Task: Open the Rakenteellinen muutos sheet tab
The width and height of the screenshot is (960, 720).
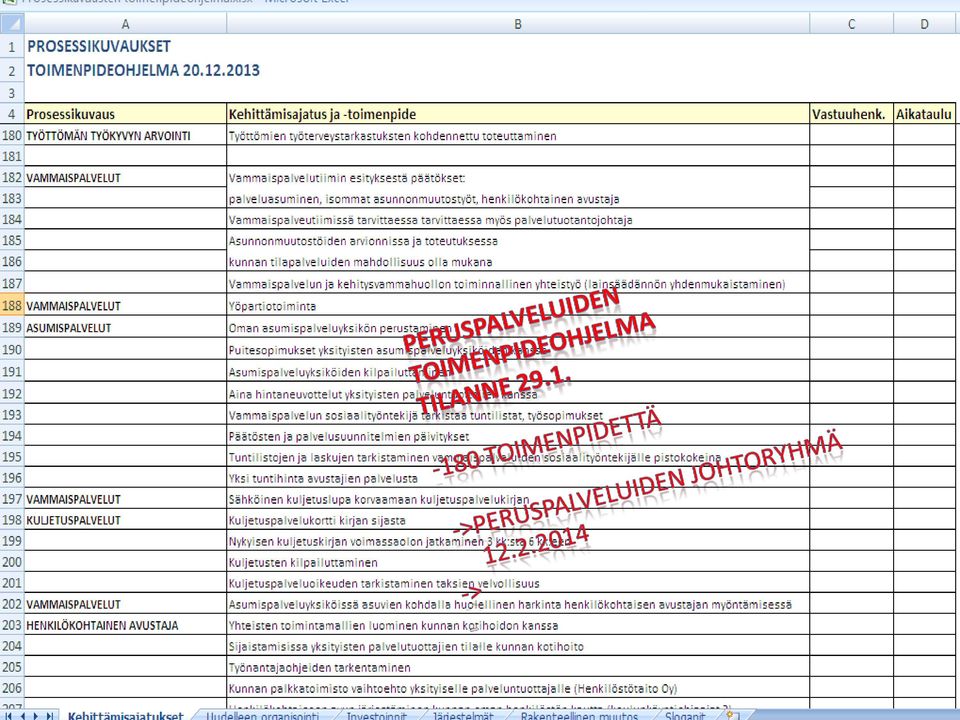Action: tap(579, 716)
